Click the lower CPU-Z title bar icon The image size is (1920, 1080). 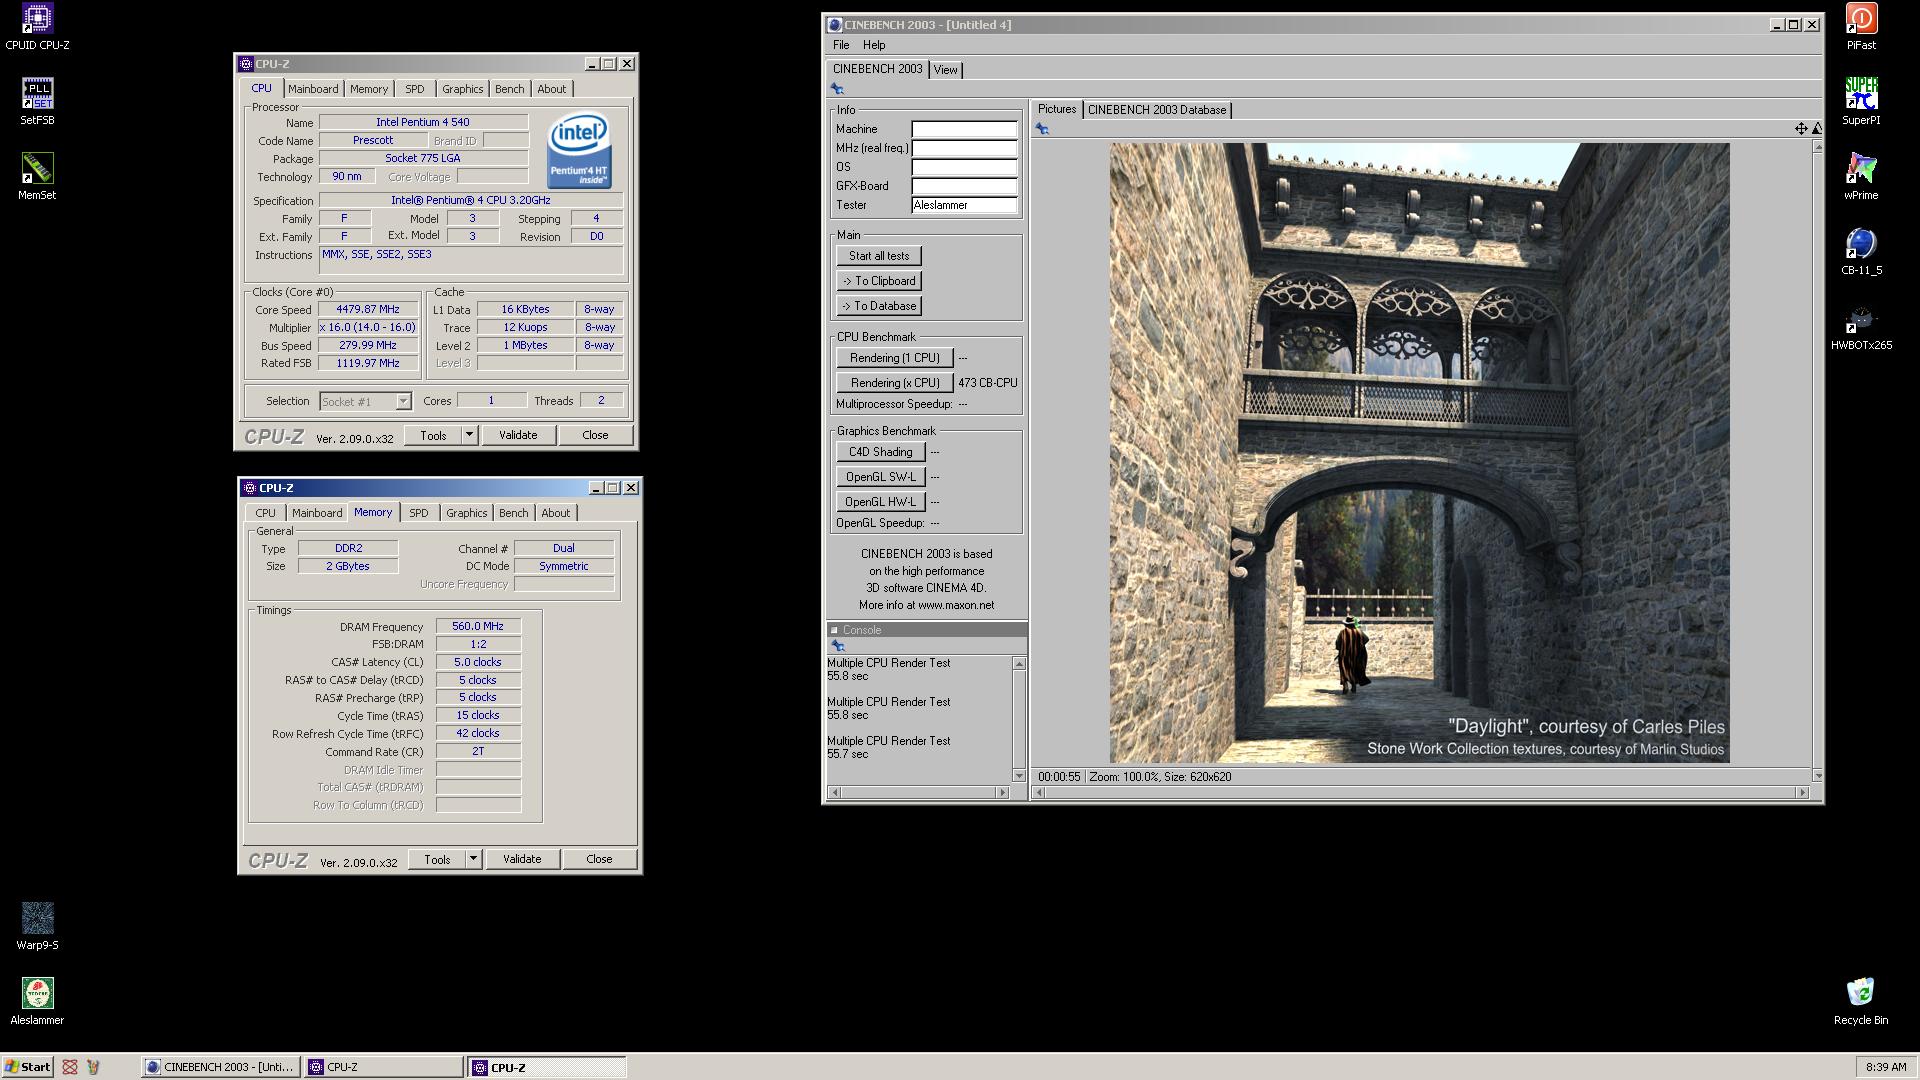(x=250, y=488)
